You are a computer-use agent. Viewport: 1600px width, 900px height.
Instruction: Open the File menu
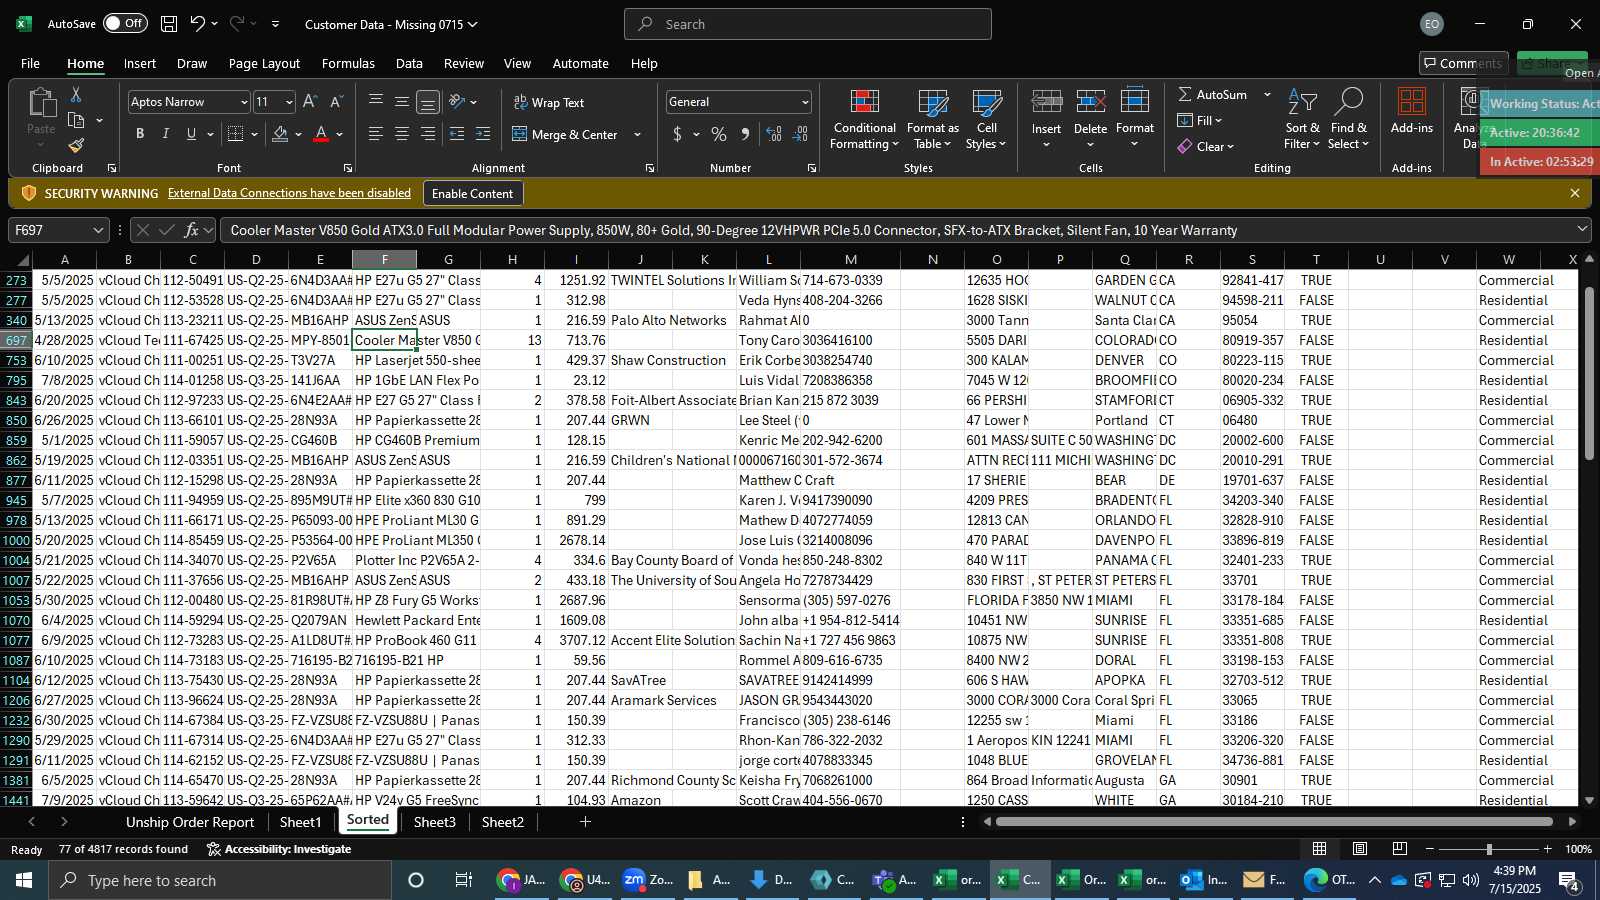30,63
